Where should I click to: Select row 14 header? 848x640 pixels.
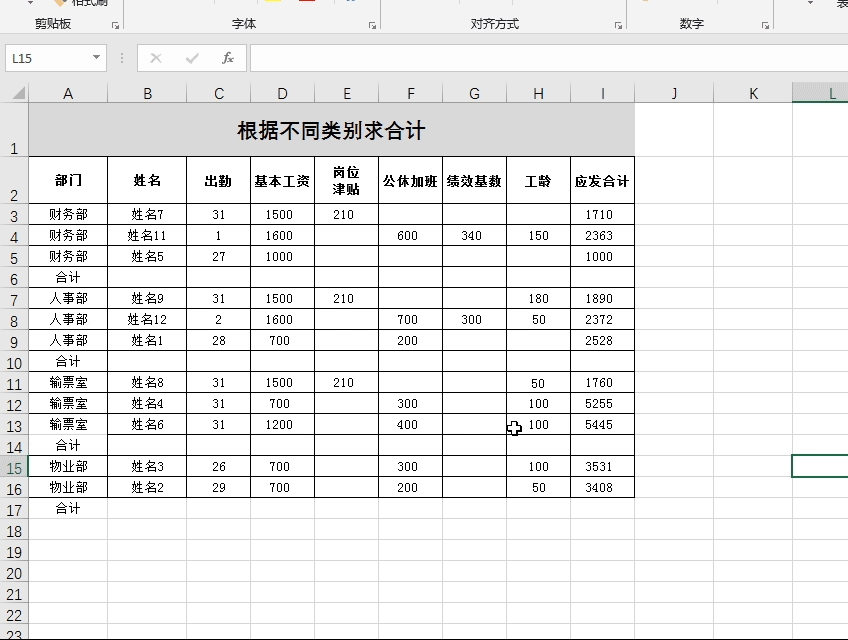click(x=14, y=446)
